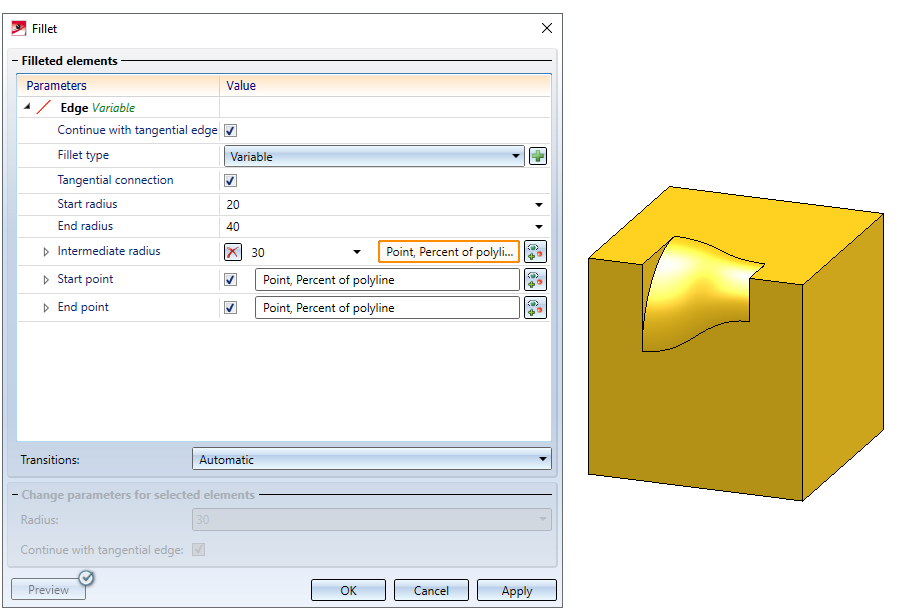Close the Fillet dialog
The image size is (900, 615).
tap(547, 28)
